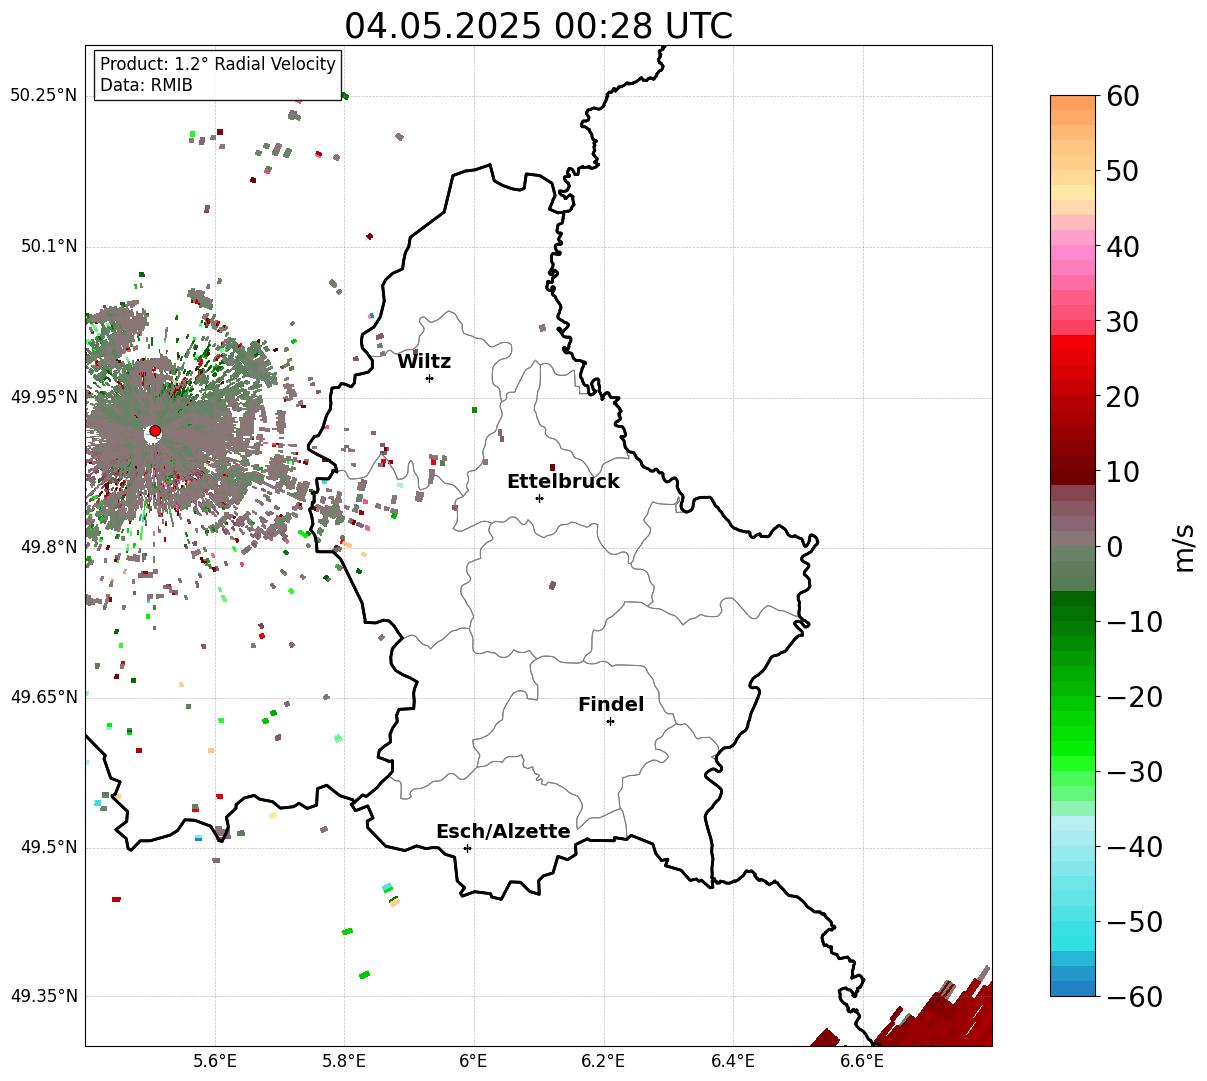The width and height of the screenshot is (1207, 1081).
Task: Click the colorbar −20 tick label
Action: tap(1134, 697)
